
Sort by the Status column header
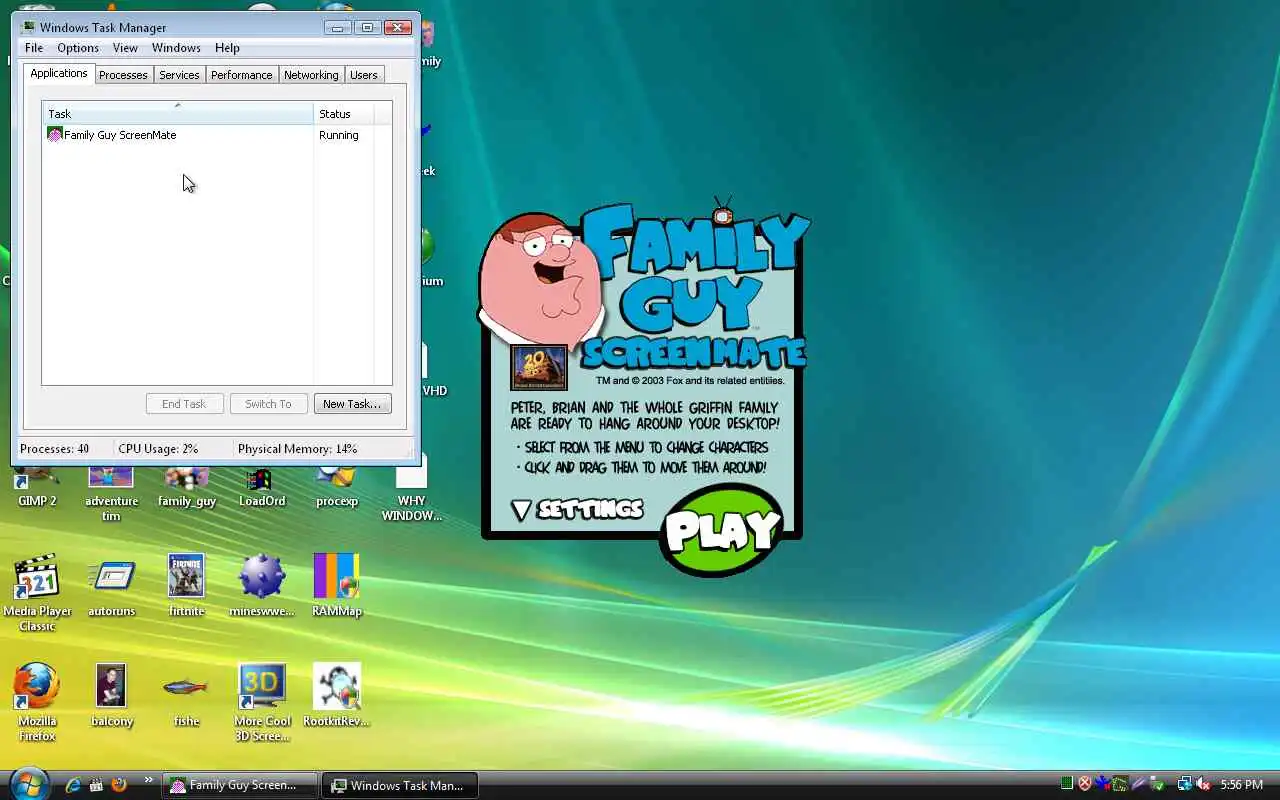pos(344,114)
